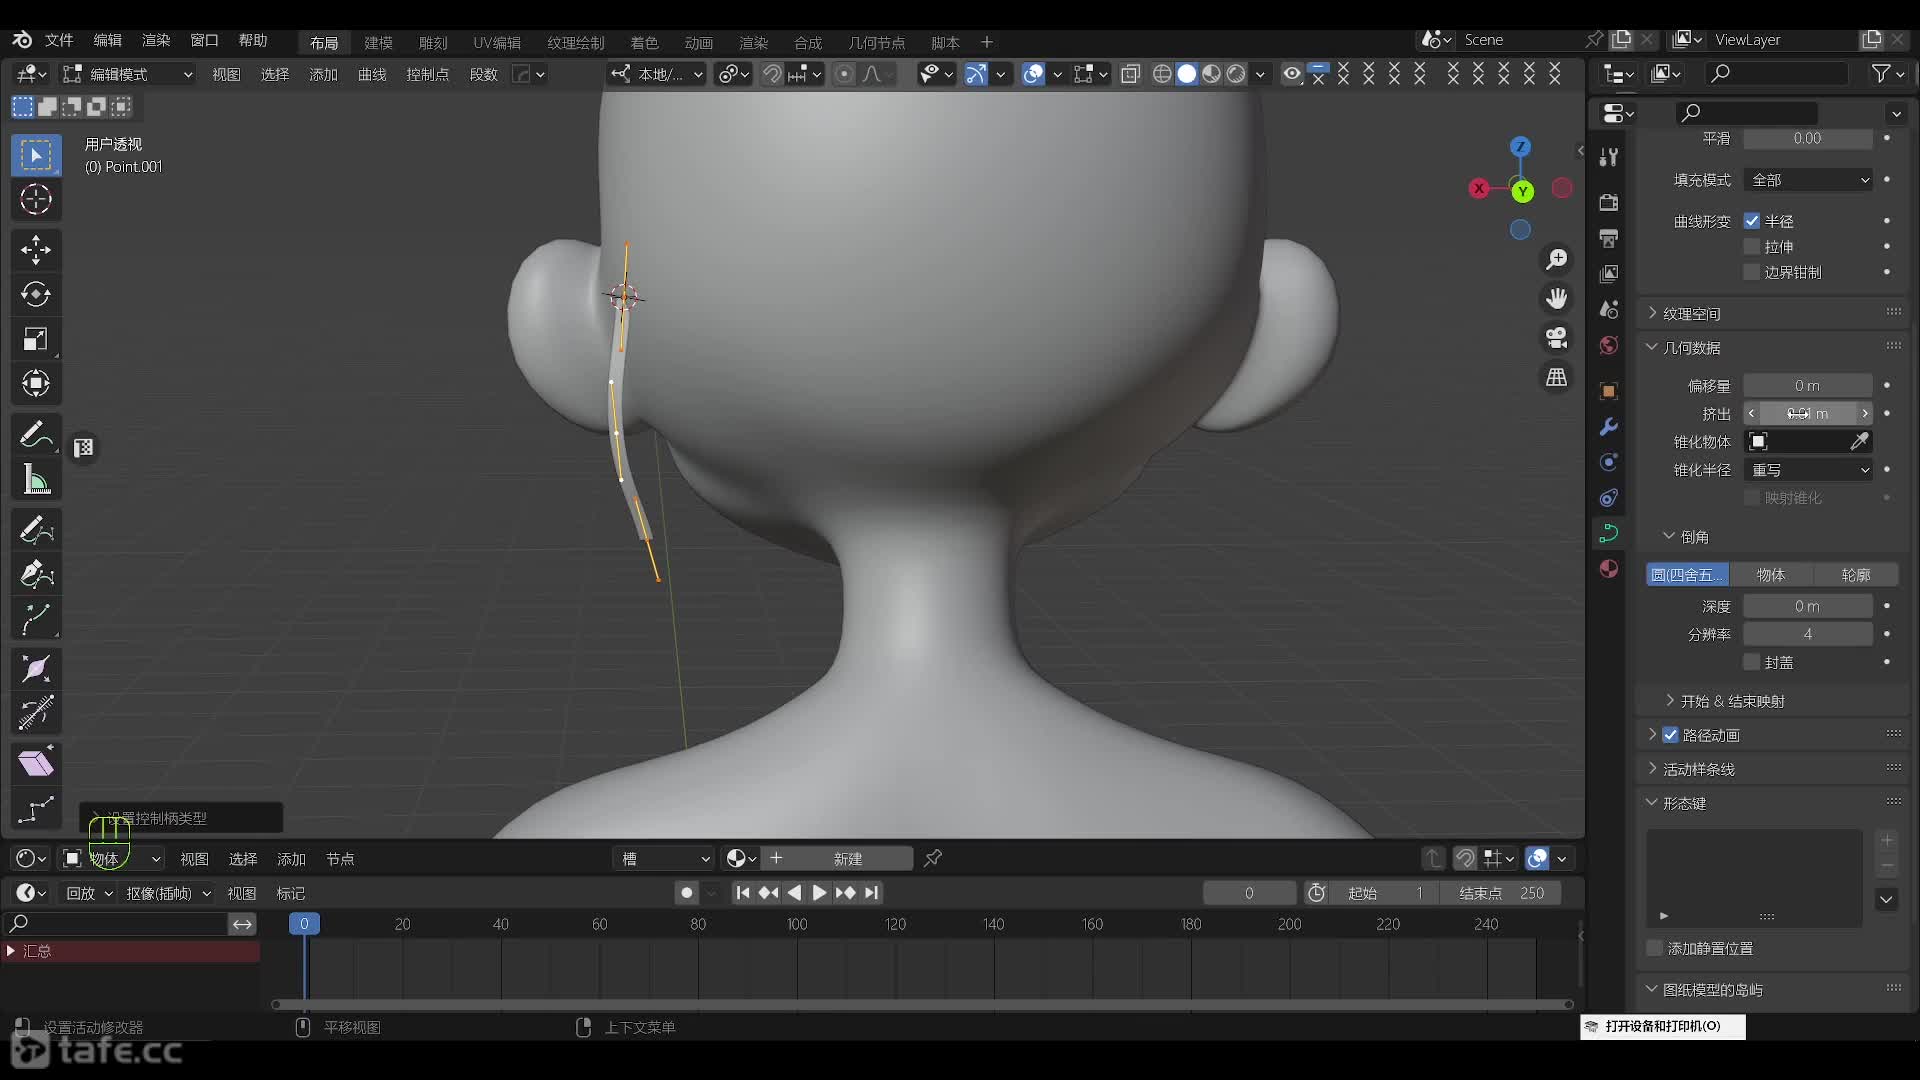Screen dimensions: 1920x1080
Task: Click the pan view hand icon
Action: coord(1557,299)
